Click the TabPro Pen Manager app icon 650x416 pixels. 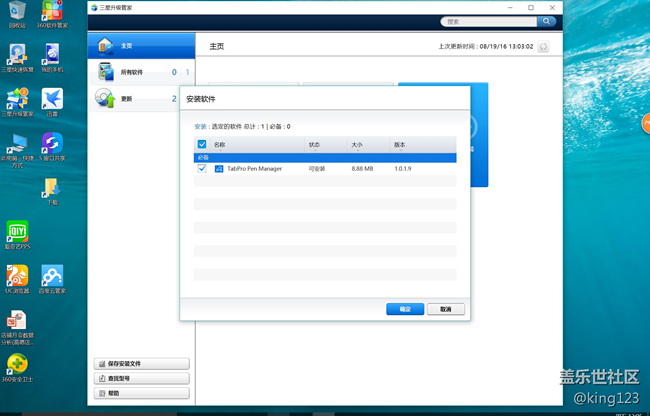[x=218, y=168]
